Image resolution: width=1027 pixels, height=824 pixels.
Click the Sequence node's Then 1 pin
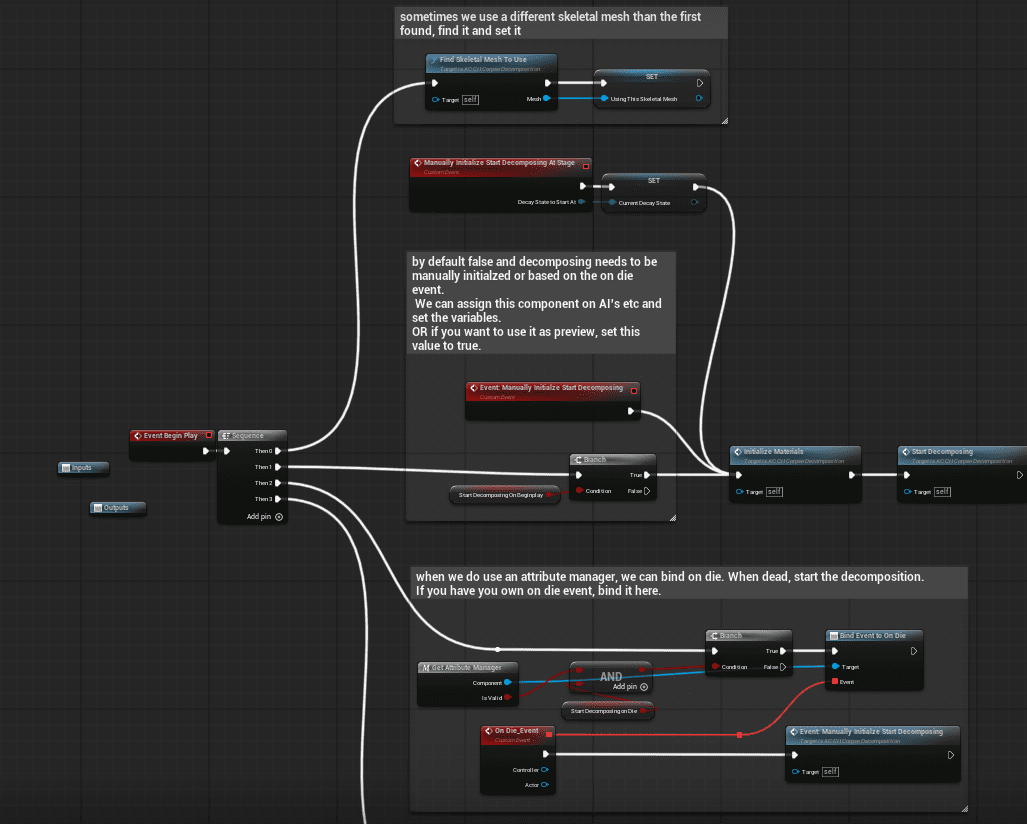[x=278, y=467]
